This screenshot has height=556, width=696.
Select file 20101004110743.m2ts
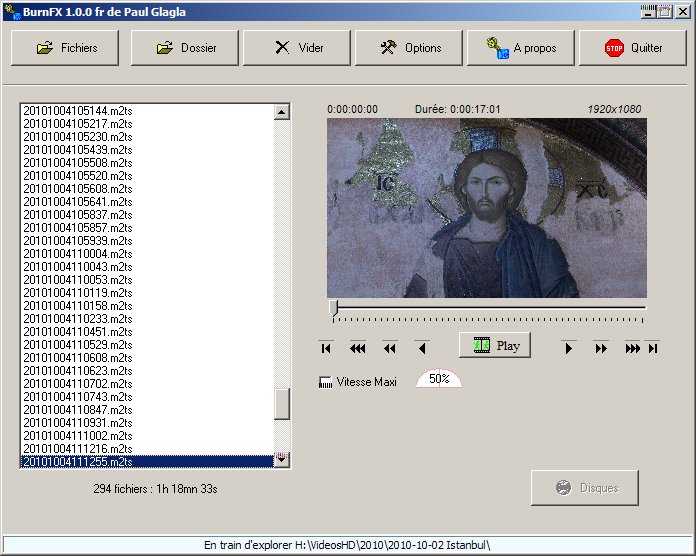pos(147,397)
